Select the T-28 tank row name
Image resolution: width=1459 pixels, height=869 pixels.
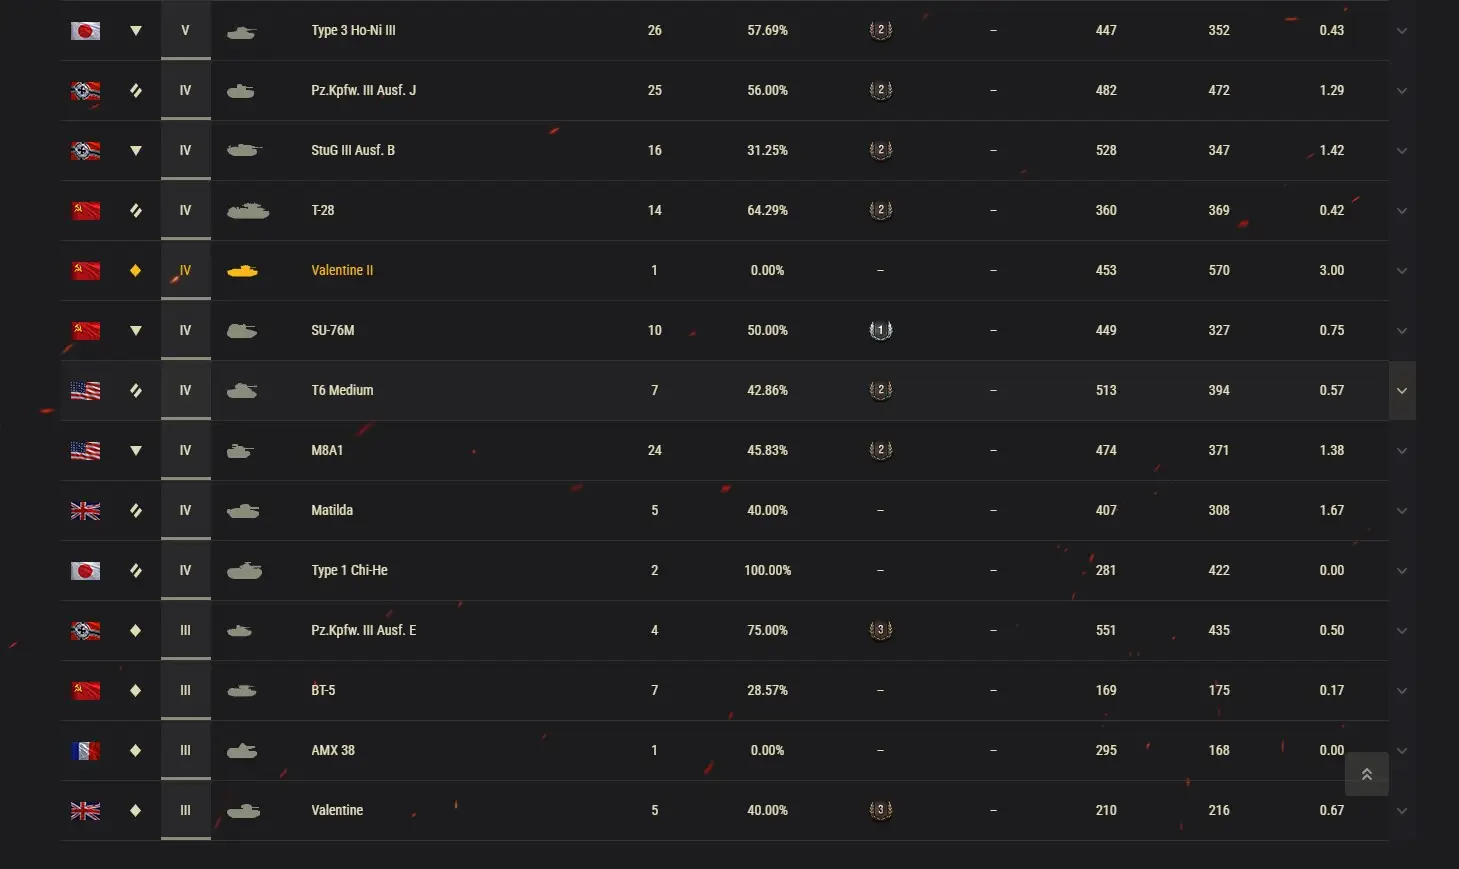pyautogui.click(x=323, y=211)
